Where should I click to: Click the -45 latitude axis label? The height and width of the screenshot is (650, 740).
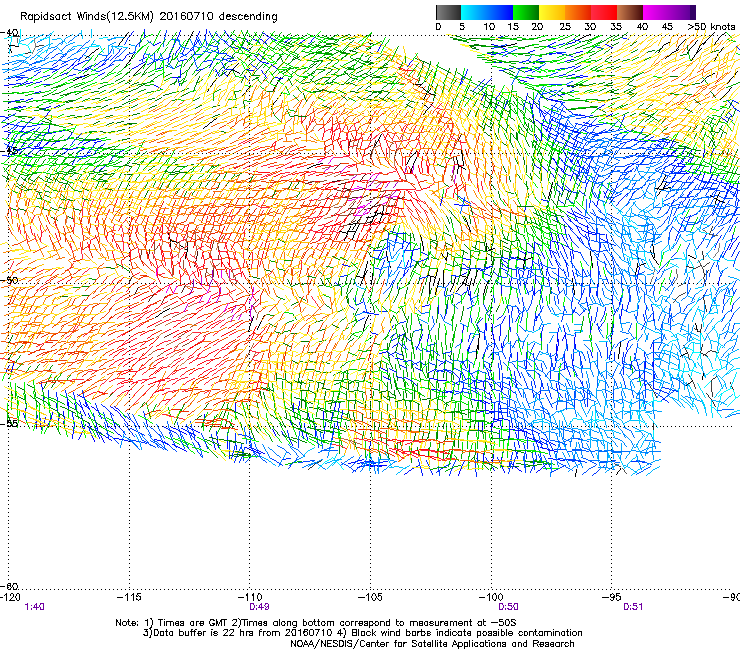coord(10,151)
